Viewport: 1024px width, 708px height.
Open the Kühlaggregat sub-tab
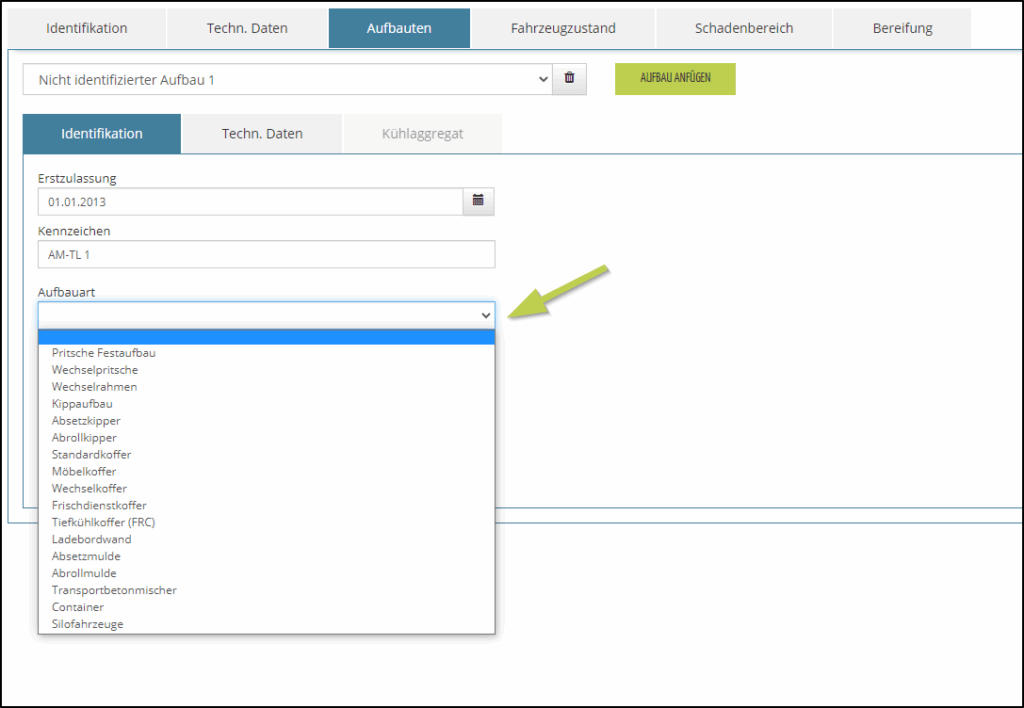[x=422, y=134]
